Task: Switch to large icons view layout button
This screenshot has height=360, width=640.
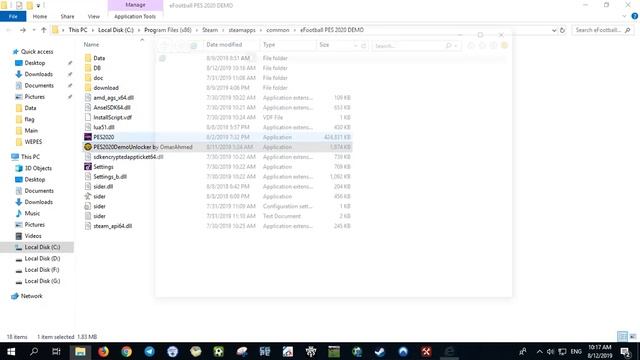Action: (x=633, y=336)
